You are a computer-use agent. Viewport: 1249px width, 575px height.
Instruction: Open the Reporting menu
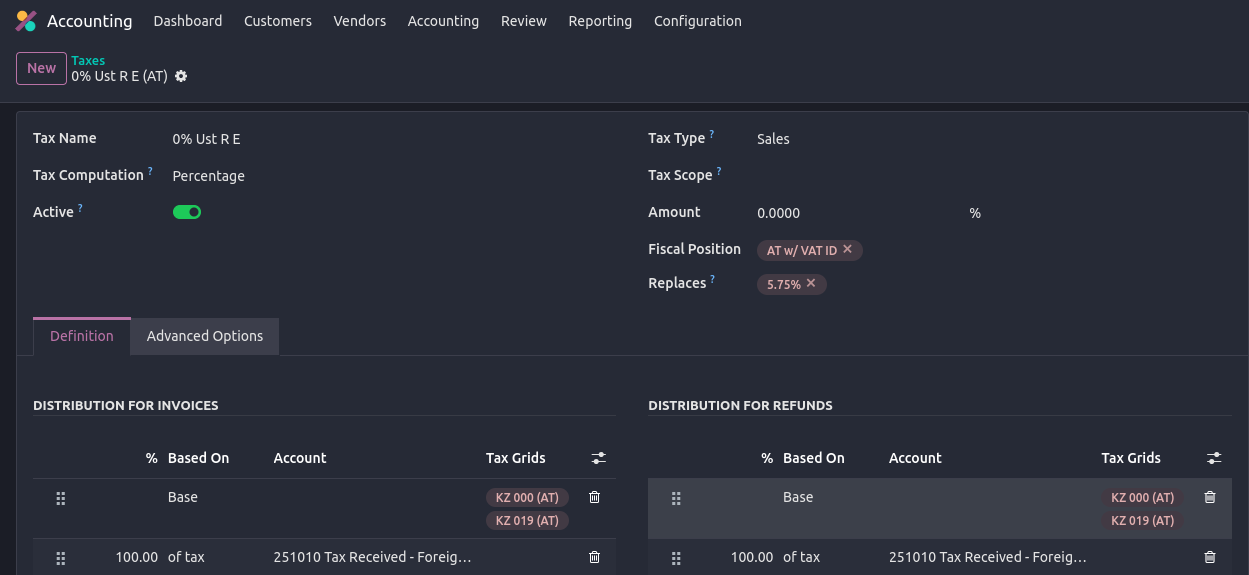[x=600, y=21]
